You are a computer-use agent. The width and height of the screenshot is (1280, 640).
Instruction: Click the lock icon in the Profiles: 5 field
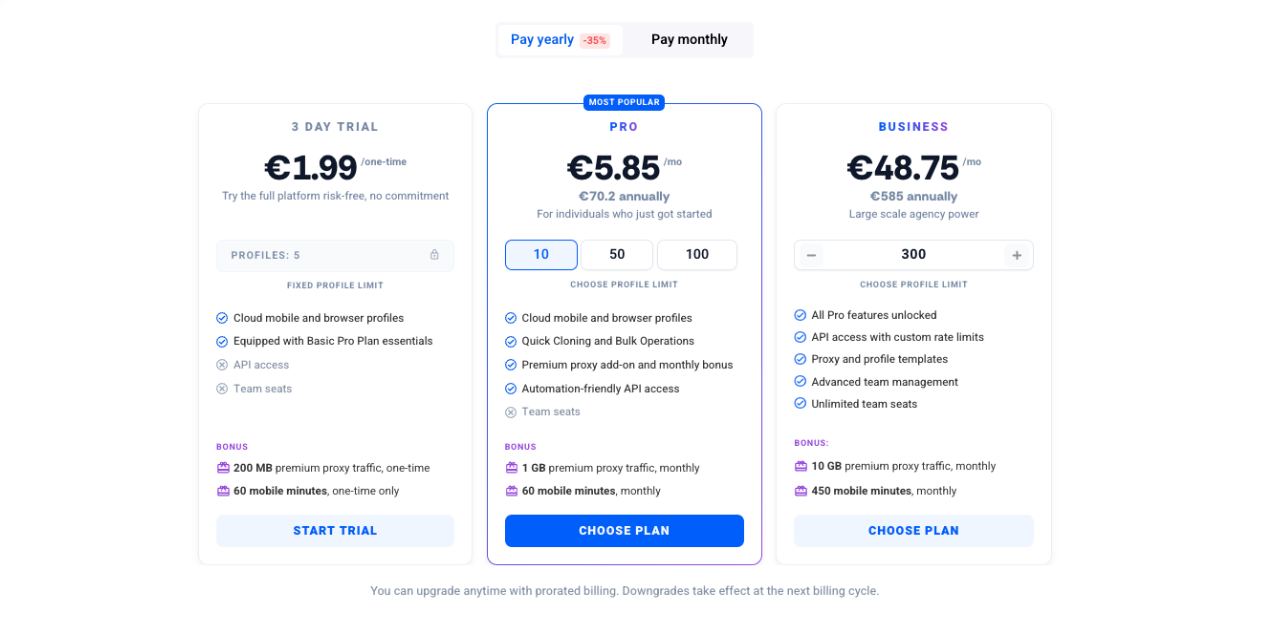(x=434, y=255)
